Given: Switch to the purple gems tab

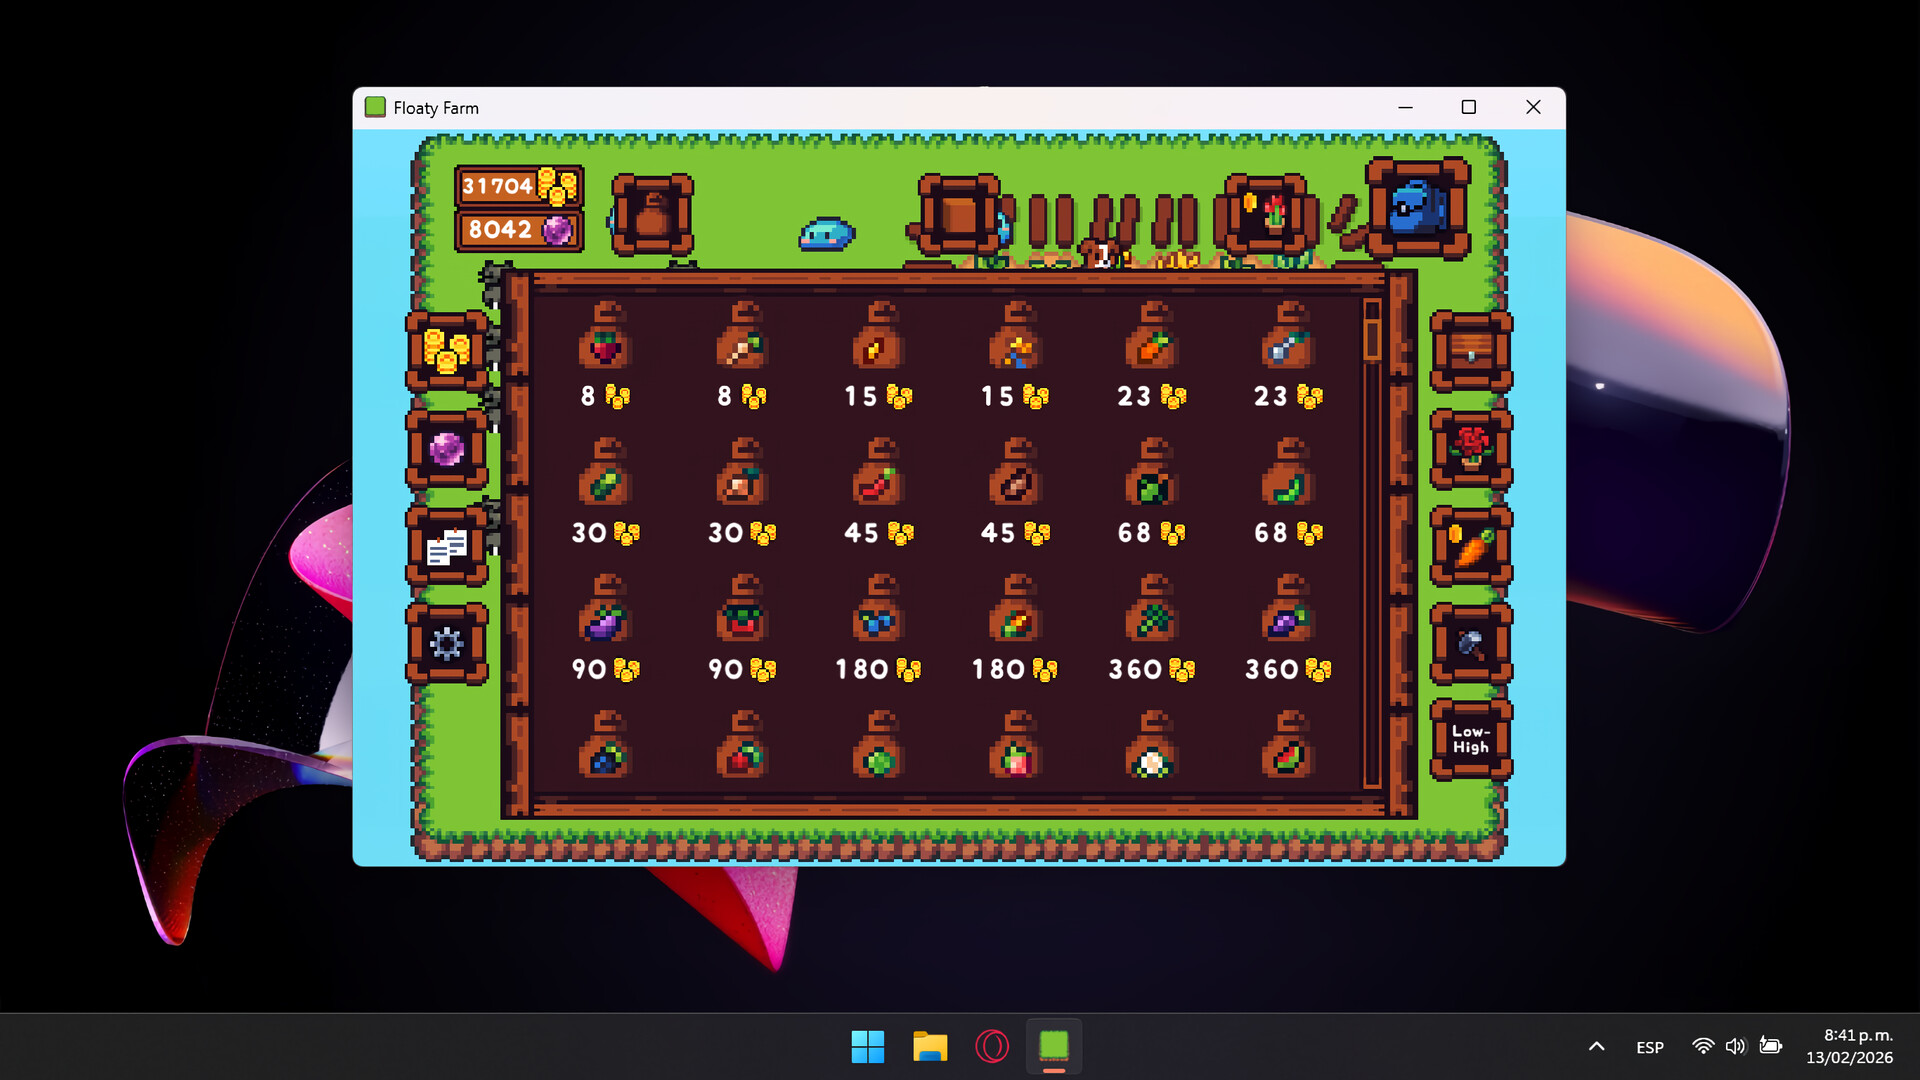Looking at the screenshot, I should (447, 452).
